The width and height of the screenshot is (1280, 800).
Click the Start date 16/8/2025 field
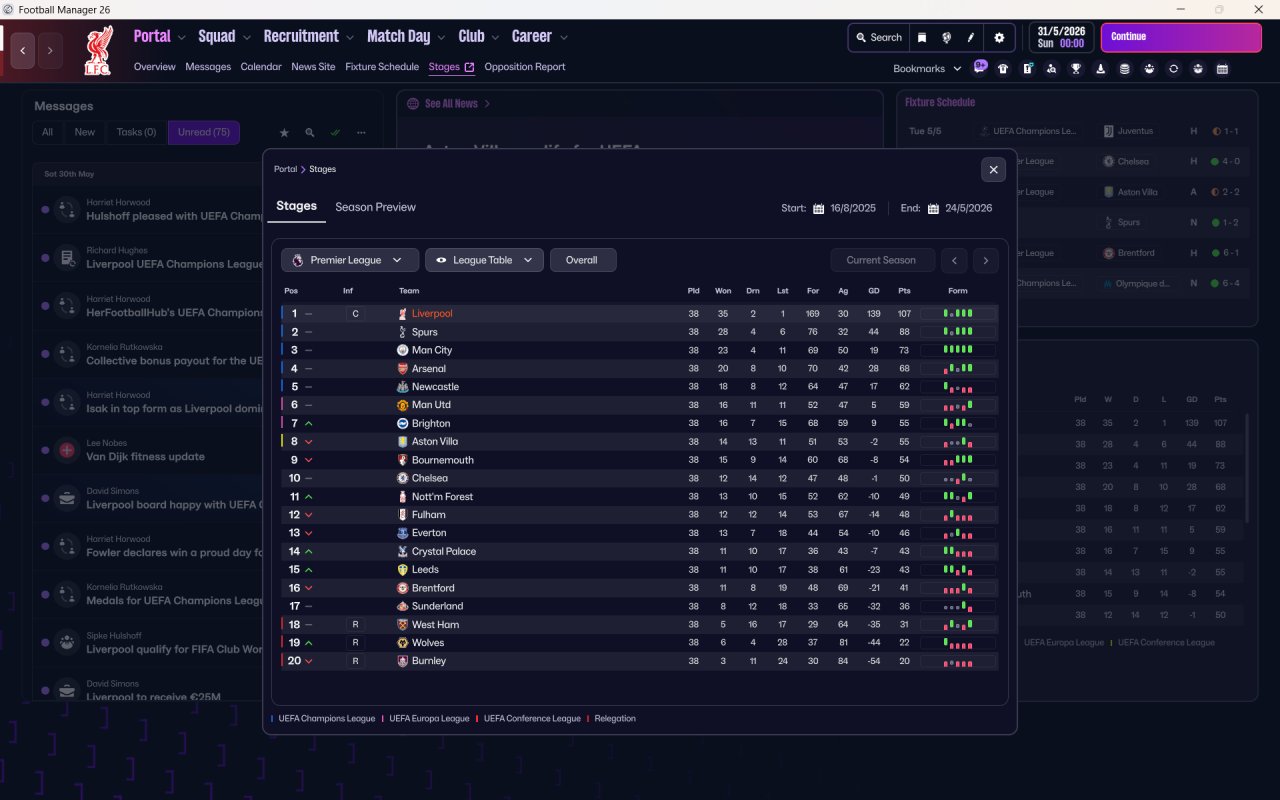pyautogui.click(x=852, y=209)
